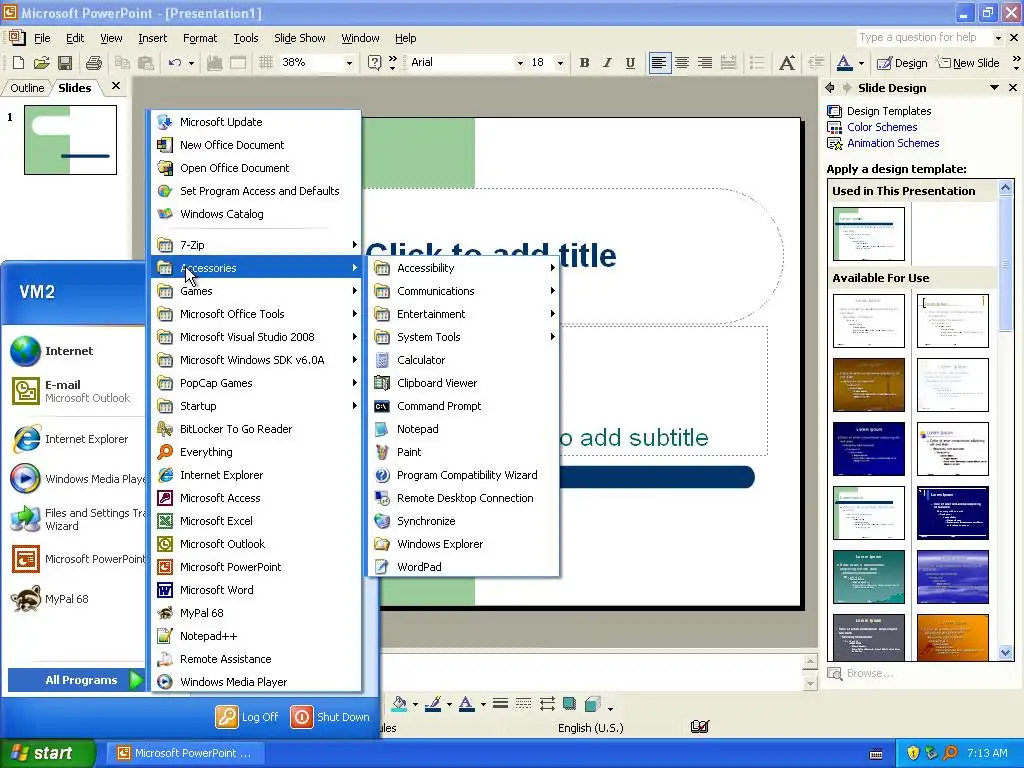1024x768 pixels.
Task: Click the Shut Down button
Action: (330, 716)
